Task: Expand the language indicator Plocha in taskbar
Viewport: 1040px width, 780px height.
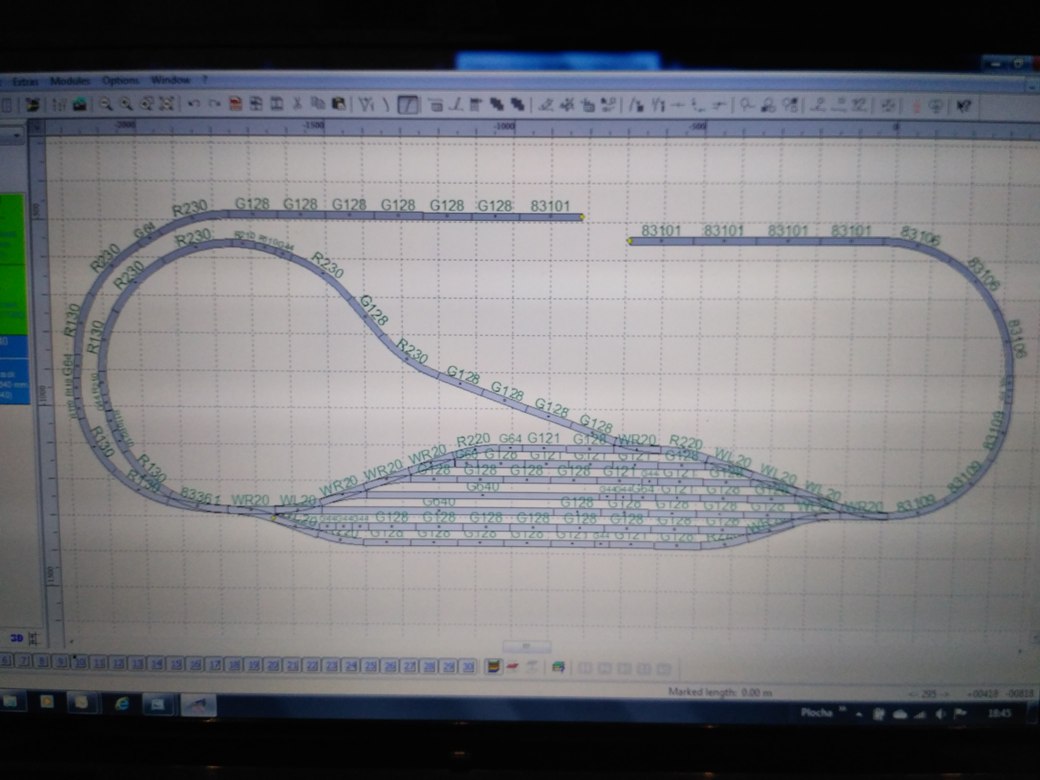Action: click(x=819, y=713)
